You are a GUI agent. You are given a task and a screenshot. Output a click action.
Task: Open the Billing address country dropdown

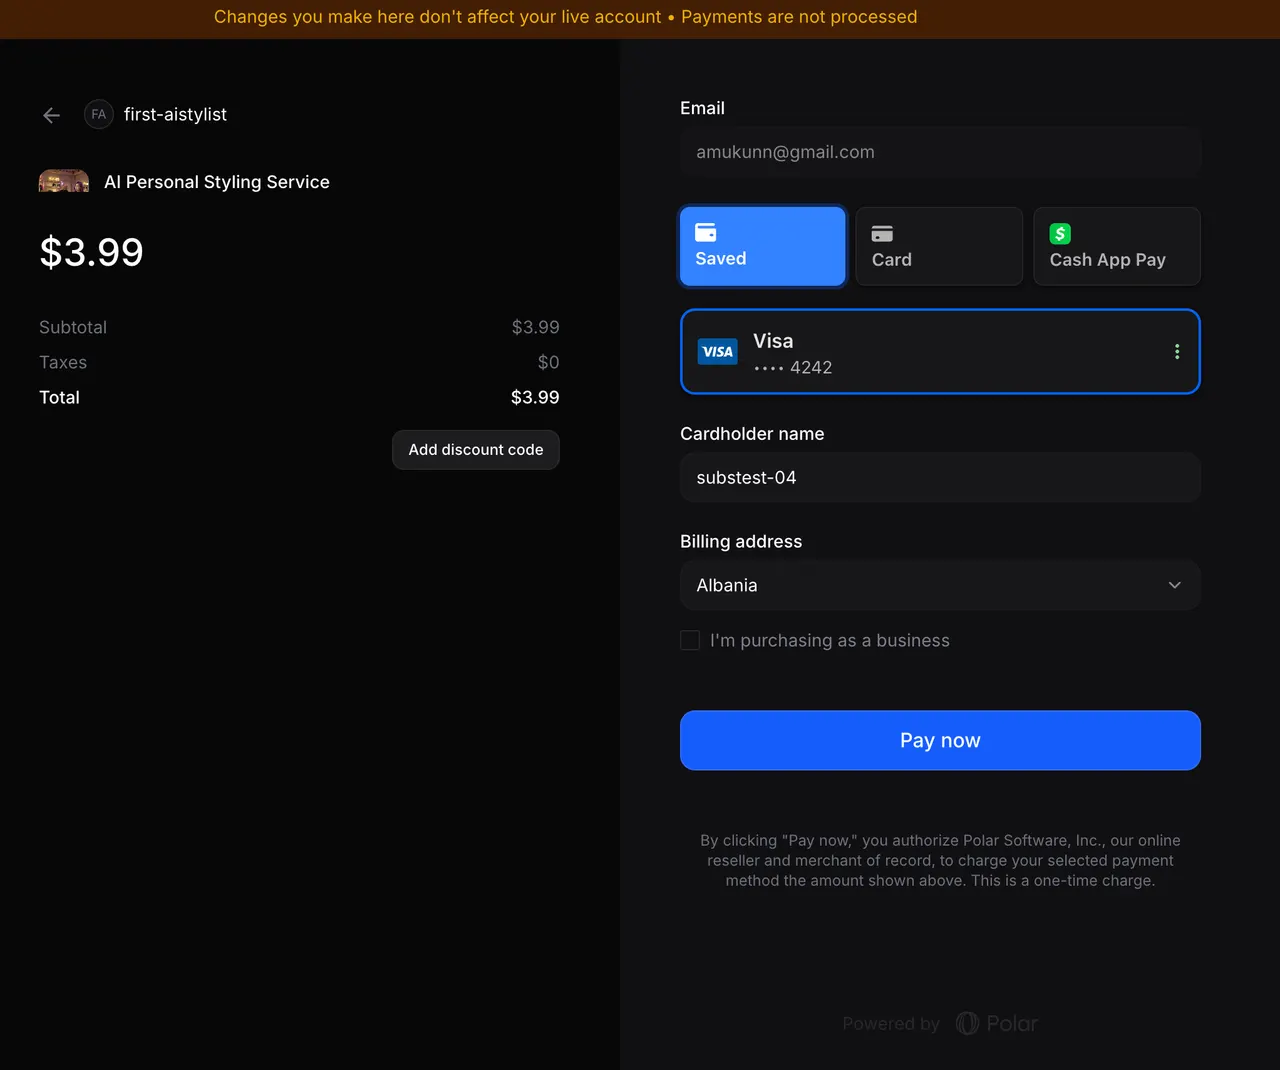(940, 585)
